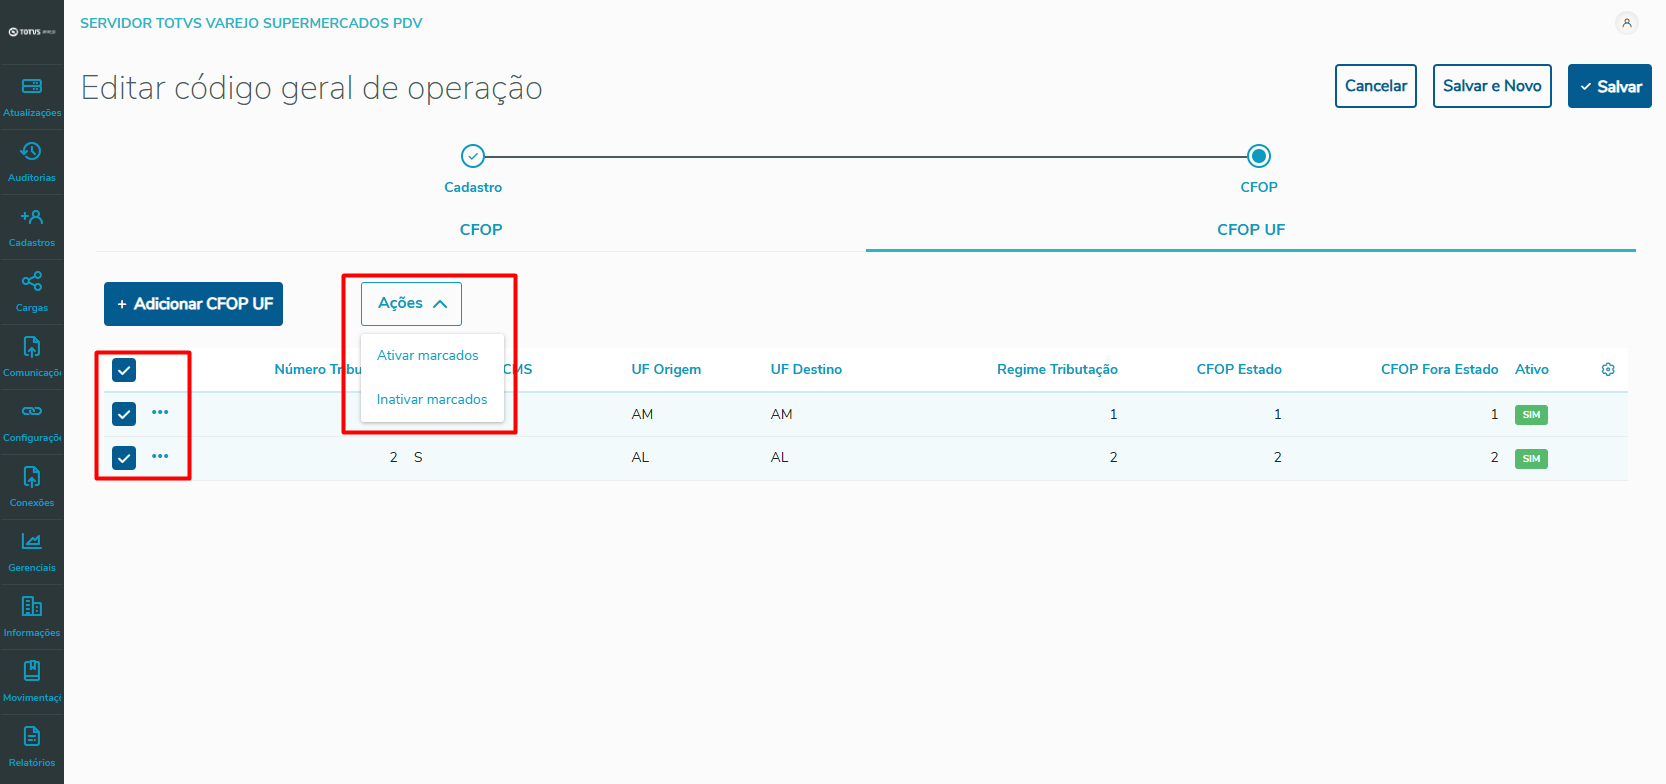
Task: Save with the Salvar button
Action: pos(1610,86)
